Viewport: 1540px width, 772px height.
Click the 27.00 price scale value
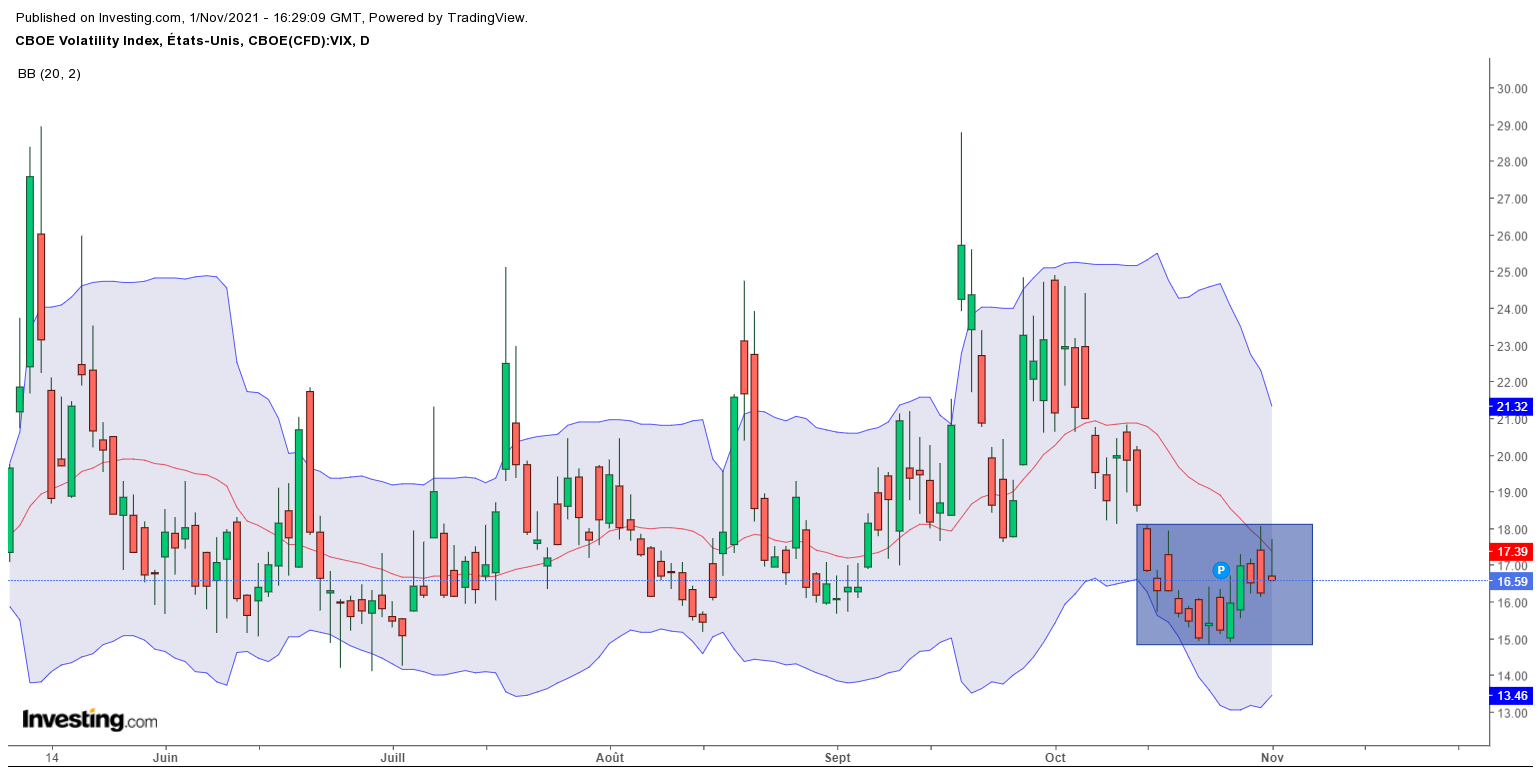[x=1511, y=199]
